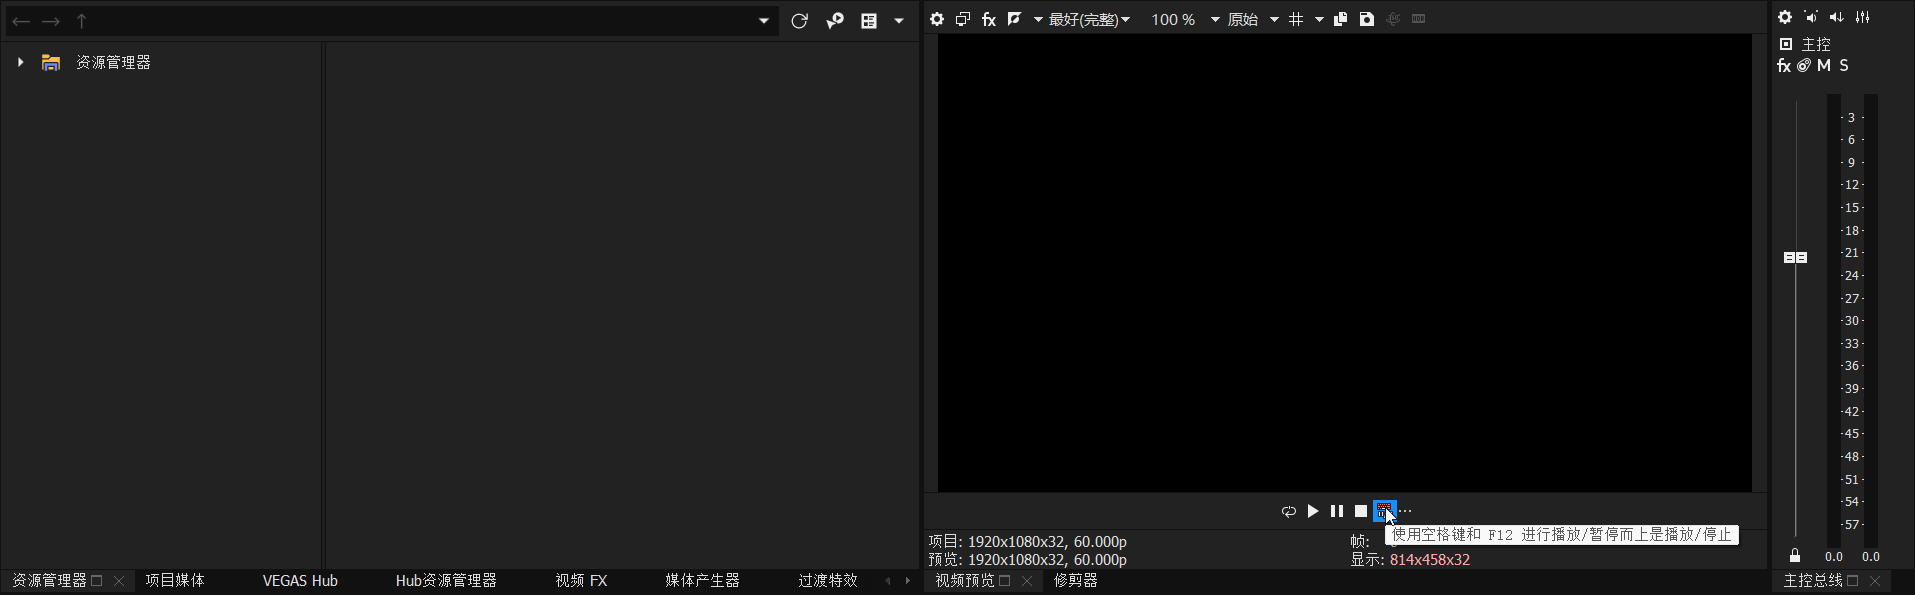The height and width of the screenshot is (595, 1915).
Task: Open the explorer address path dropdown
Action: pyautogui.click(x=764, y=21)
